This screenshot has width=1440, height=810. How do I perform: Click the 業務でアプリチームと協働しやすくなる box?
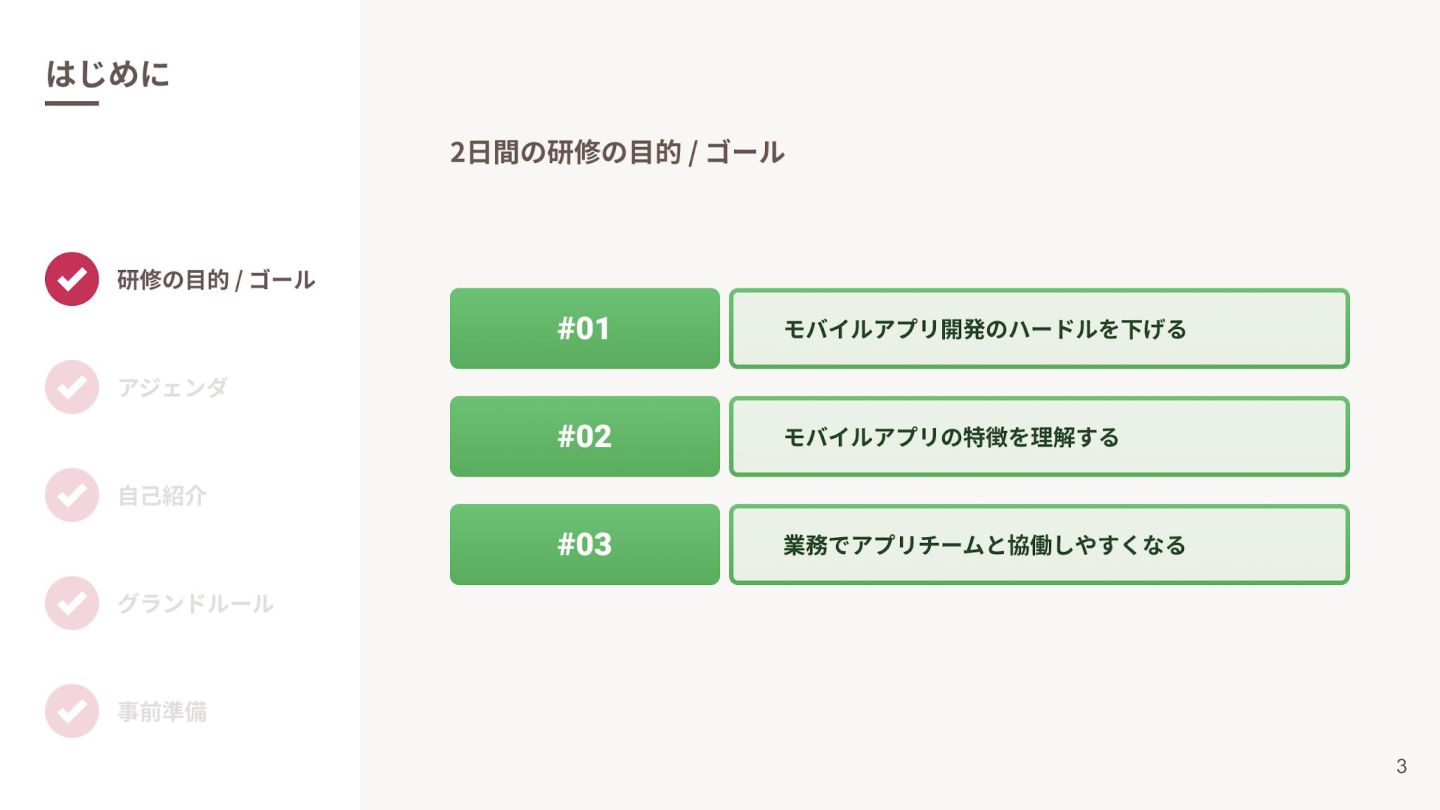coord(1039,544)
